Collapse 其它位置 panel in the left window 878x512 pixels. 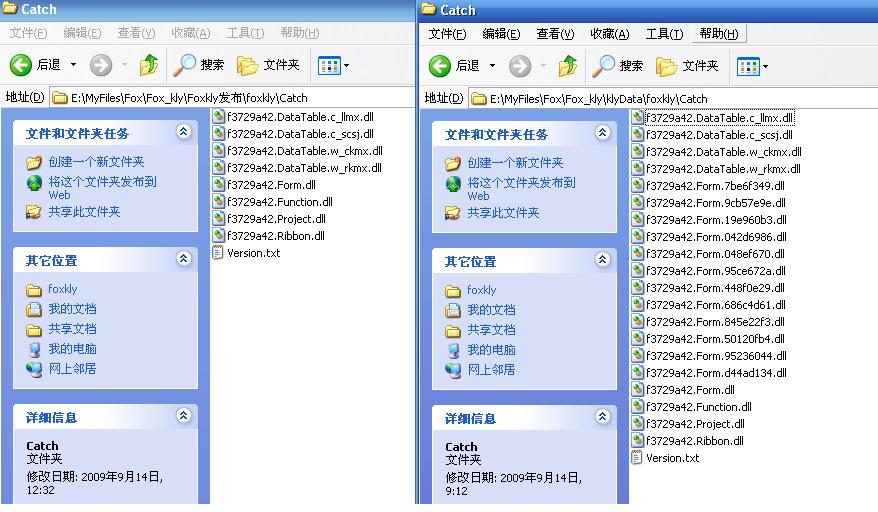[x=184, y=259]
